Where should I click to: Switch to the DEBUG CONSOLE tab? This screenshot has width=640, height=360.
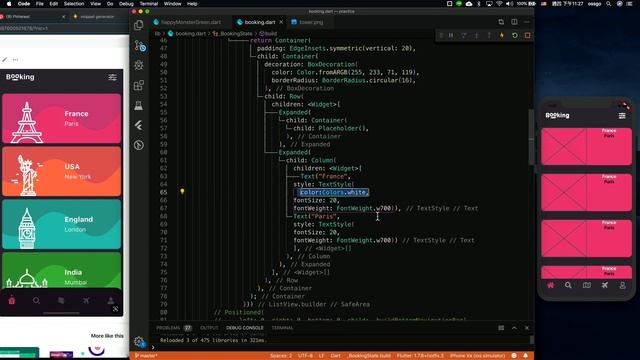[x=245, y=328]
